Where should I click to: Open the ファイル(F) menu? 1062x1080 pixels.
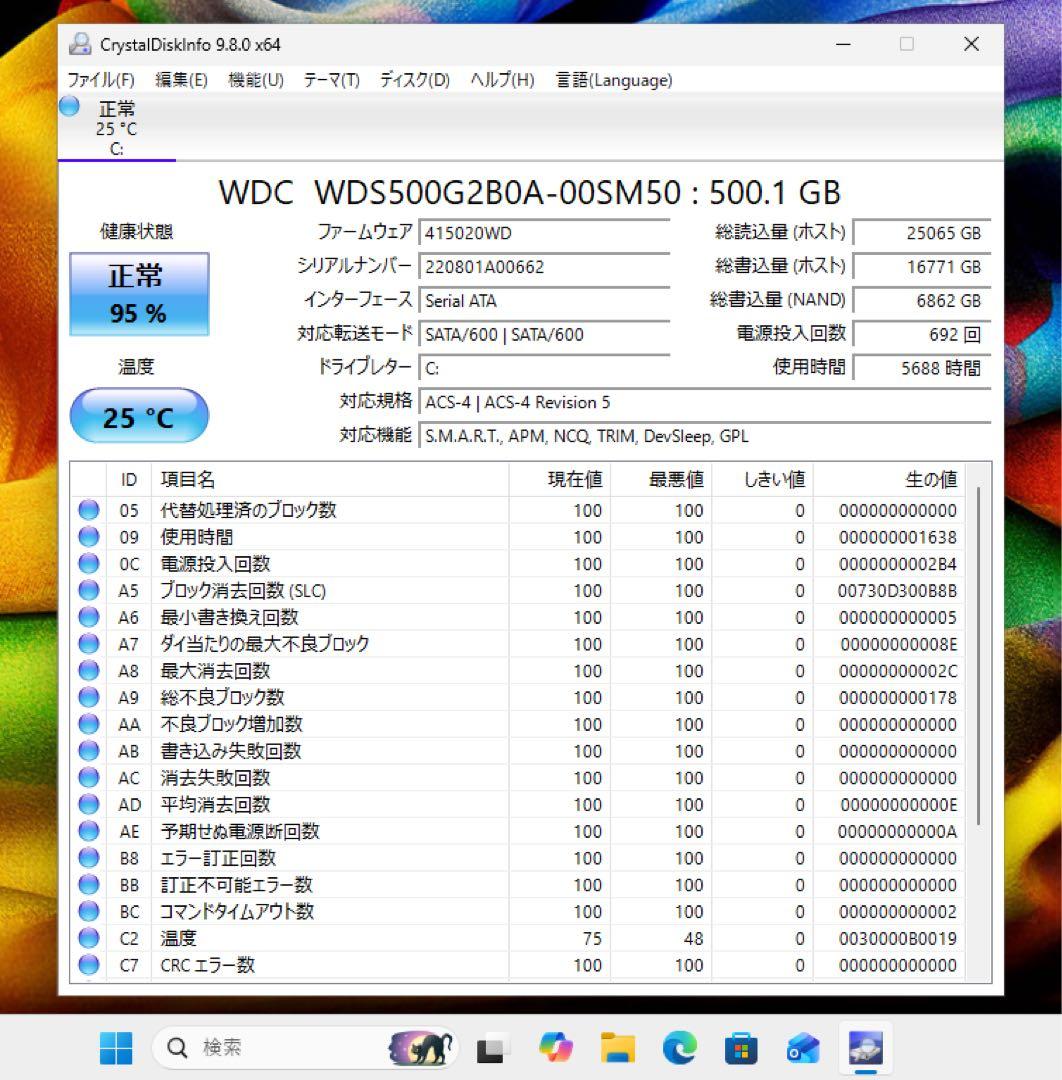[x=101, y=80]
